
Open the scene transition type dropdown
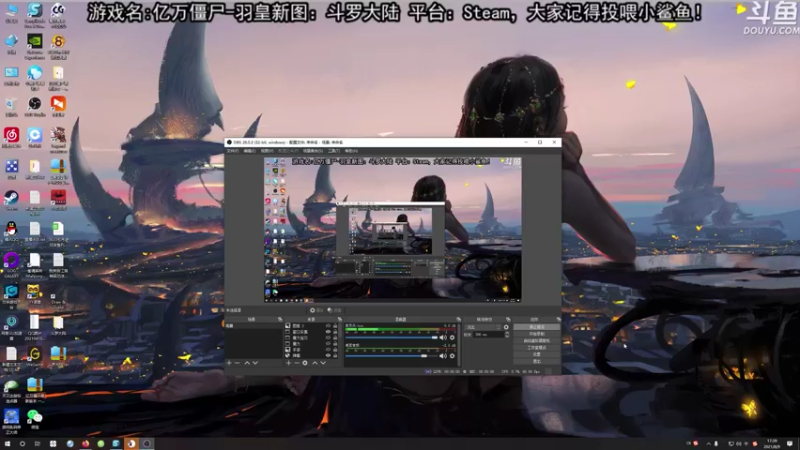click(483, 327)
